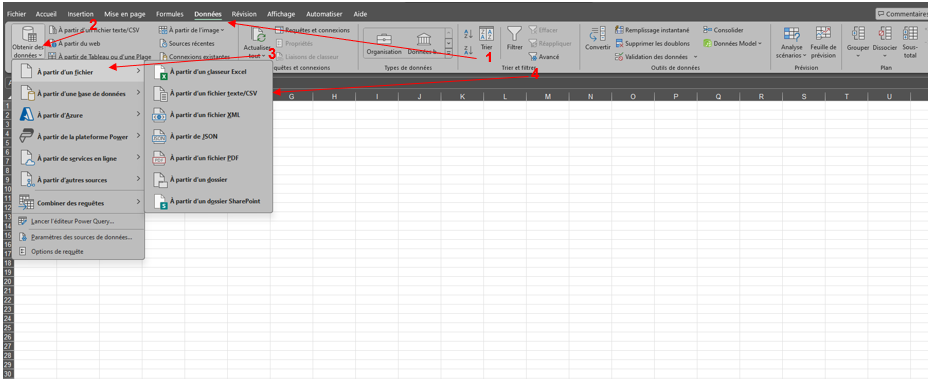Switch to the Mise en page tab

click(x=125, y=14)
